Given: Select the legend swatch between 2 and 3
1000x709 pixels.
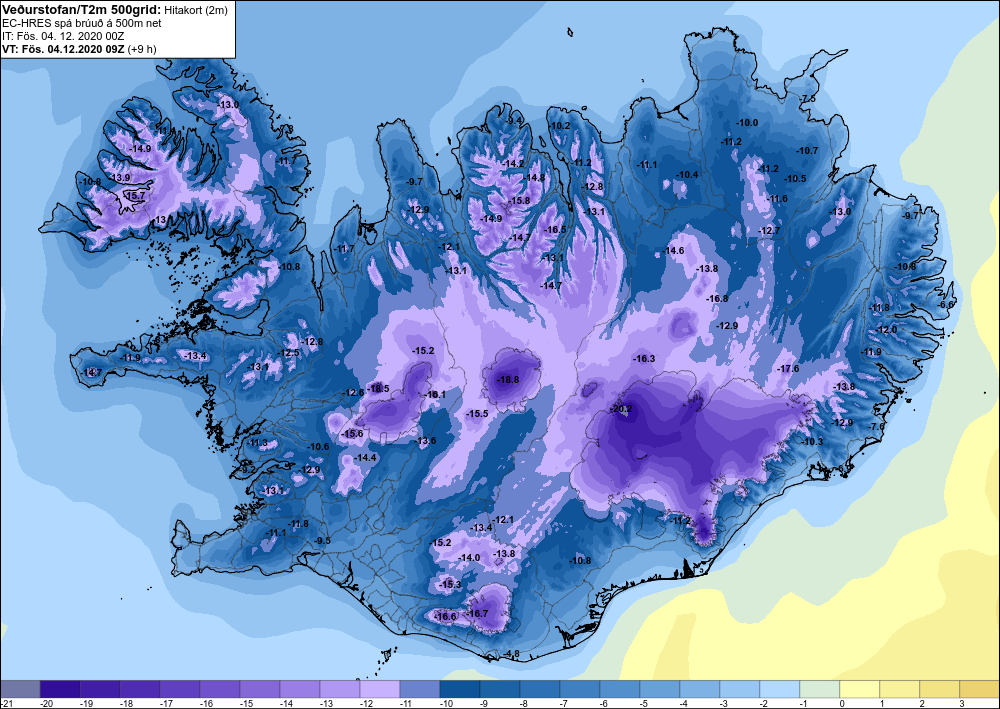Looking at the screenshot, I should tap(939, 689).
